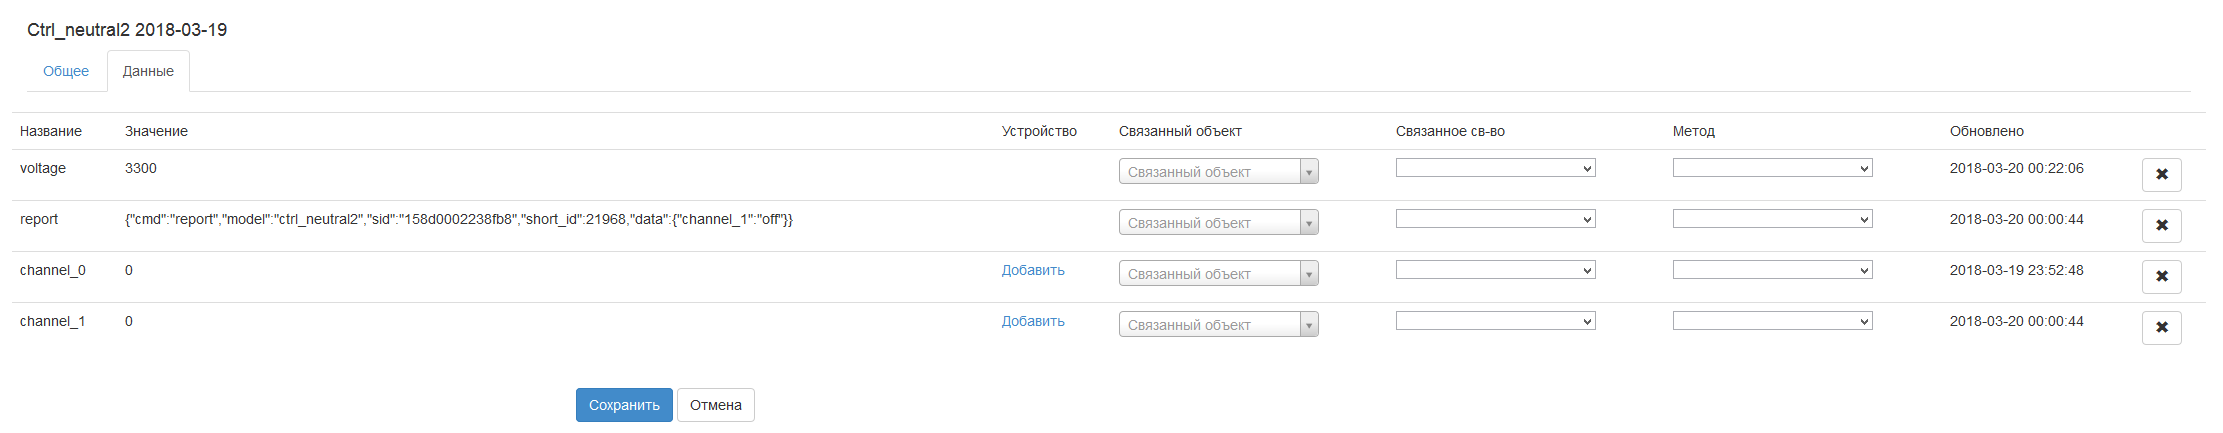Open linked property select for report
The height and width of the screenshot is (433, 2223).
tap(1495, 219)
